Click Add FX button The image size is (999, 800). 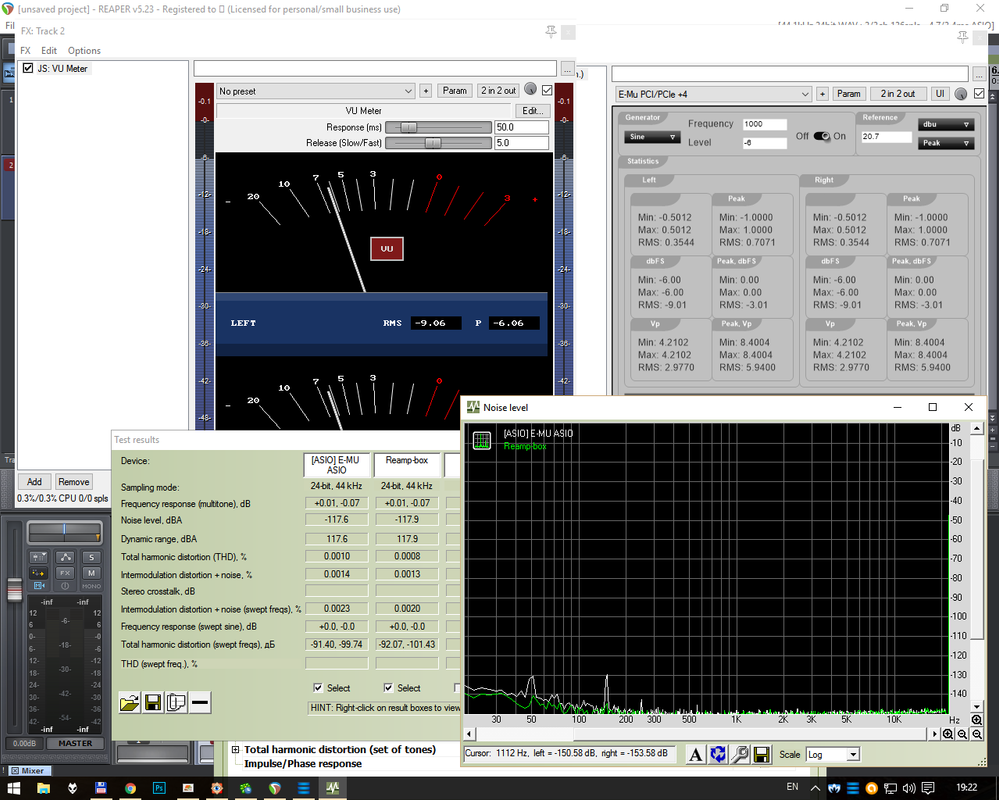pyautogui.click(x=34, y=482)
